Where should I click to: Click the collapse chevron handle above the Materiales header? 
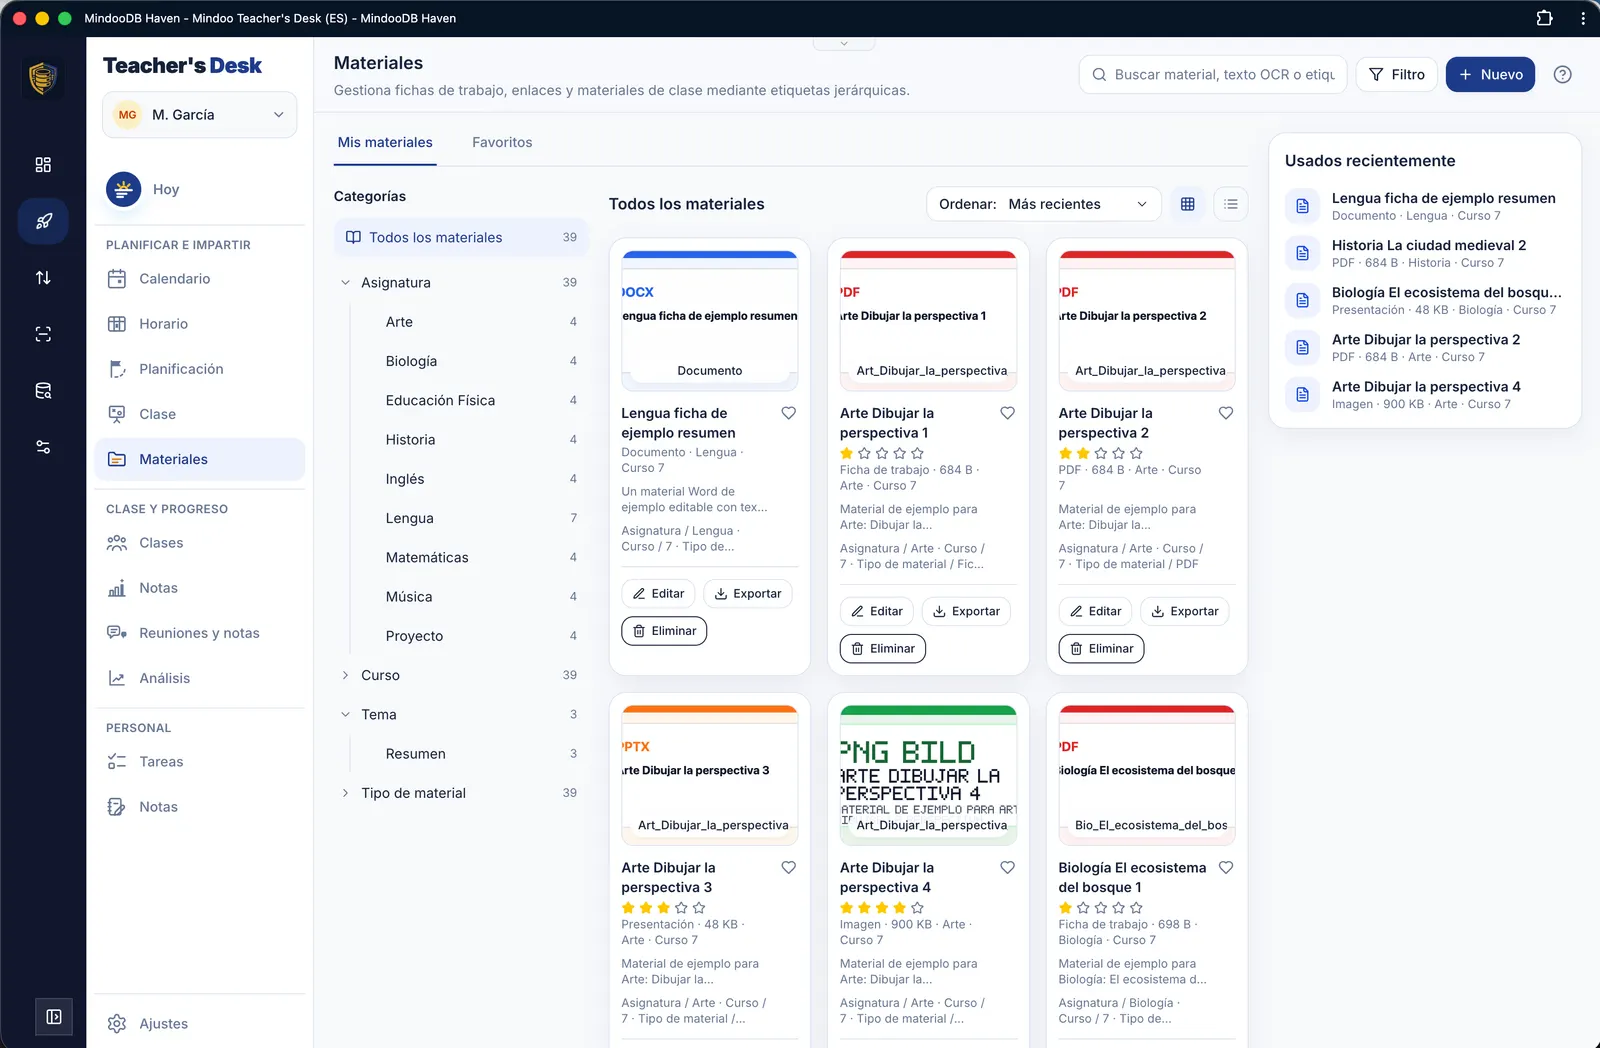tap(844, 43)
